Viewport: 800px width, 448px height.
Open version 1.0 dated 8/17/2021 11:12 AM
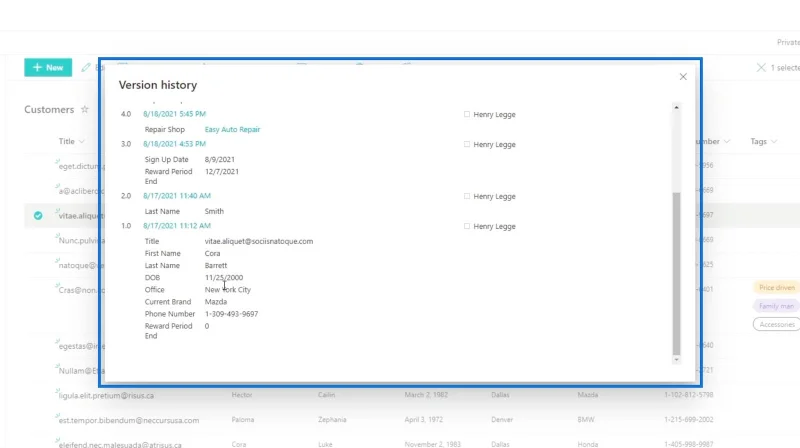pos(177,226)
